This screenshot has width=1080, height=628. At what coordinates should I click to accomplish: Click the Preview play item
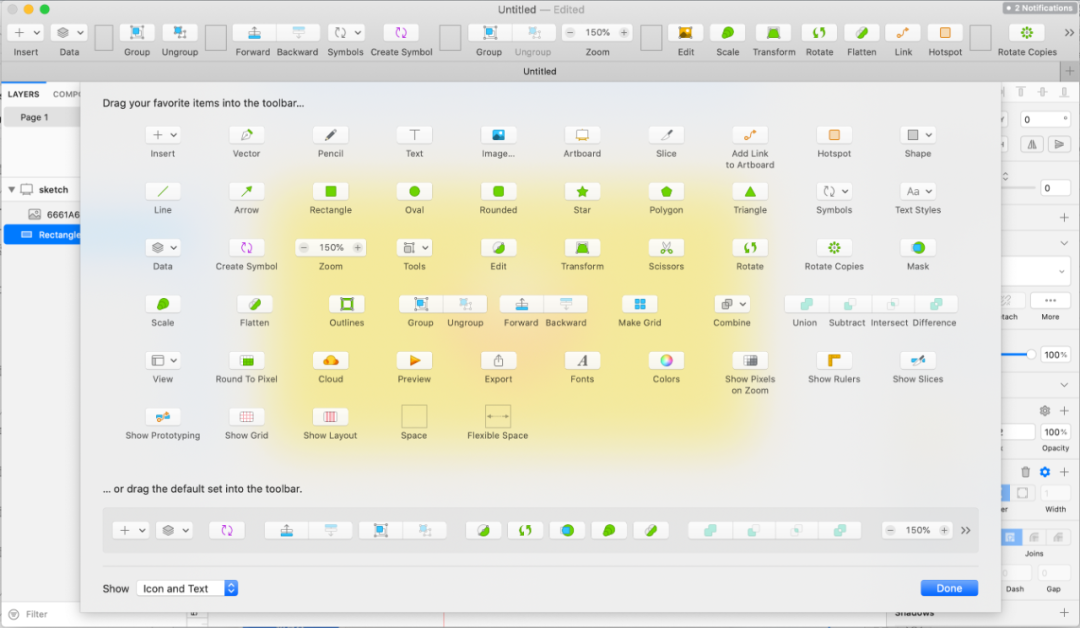pos(414,361)
